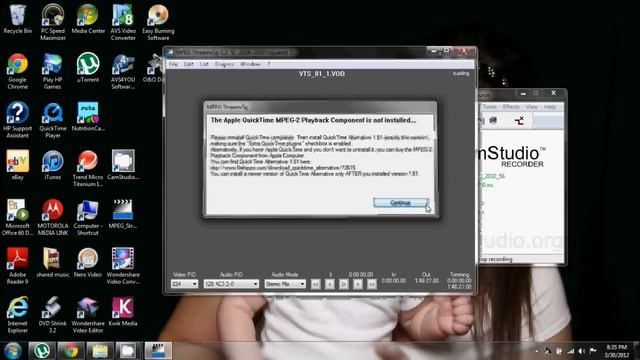Select the Wondershare Video Editor icon
640x360 pixels.
tap(88, 314)
